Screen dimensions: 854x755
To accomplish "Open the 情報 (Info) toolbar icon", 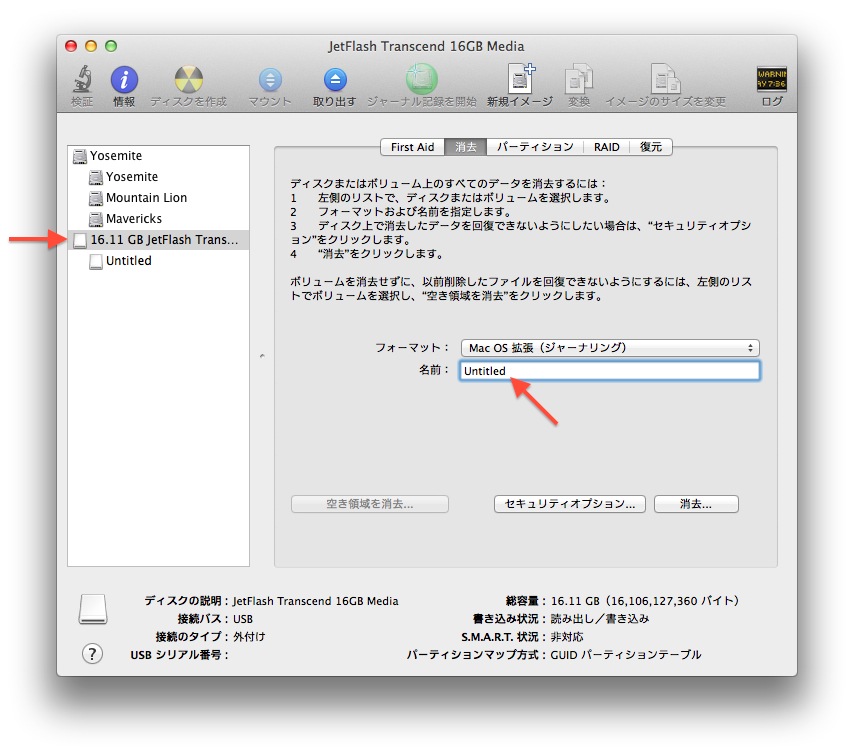I will click(124, 80).
